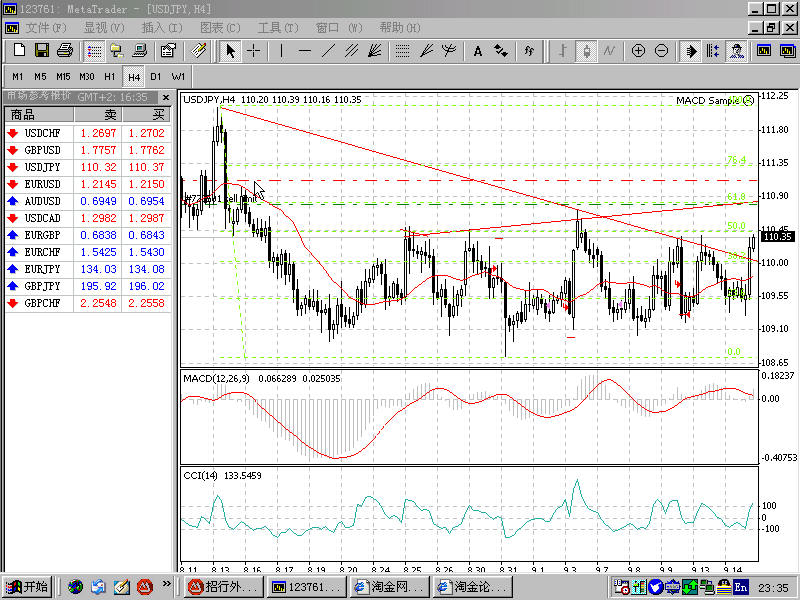Click the 开始 Start button
The width and height of the screenshot is (800, 600).
pos(27,587)
